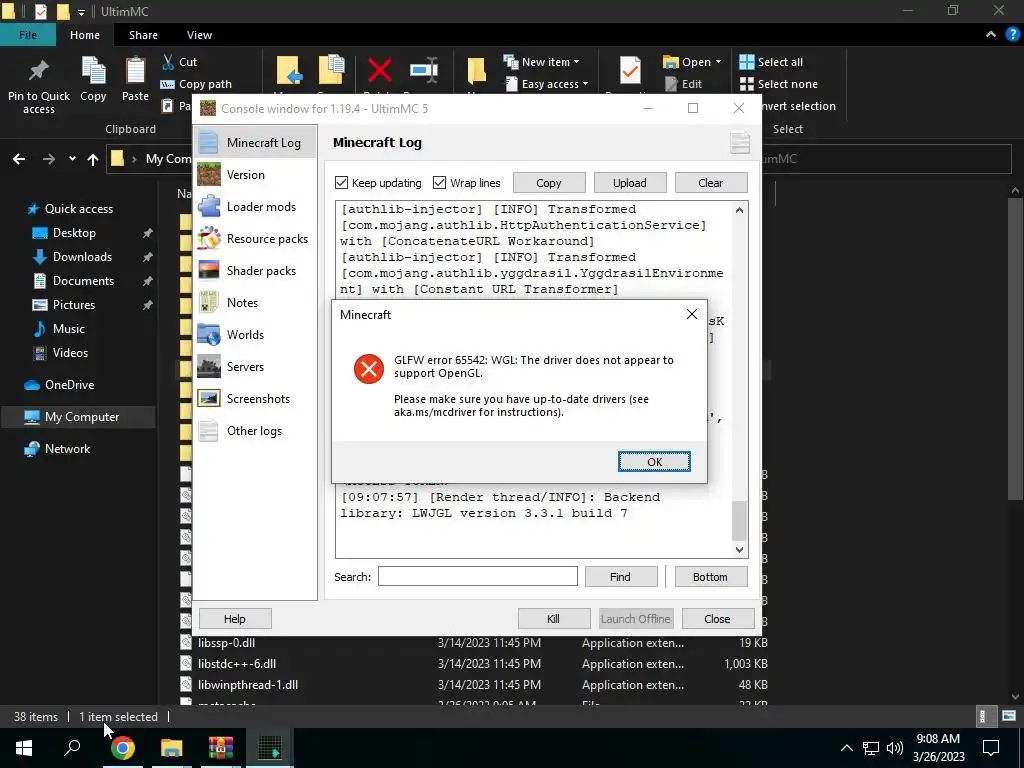The height and width of the screenshot is (768, 1024).
Task: Click the log scrollbar up arrow
Action: [x=739, y=210]
